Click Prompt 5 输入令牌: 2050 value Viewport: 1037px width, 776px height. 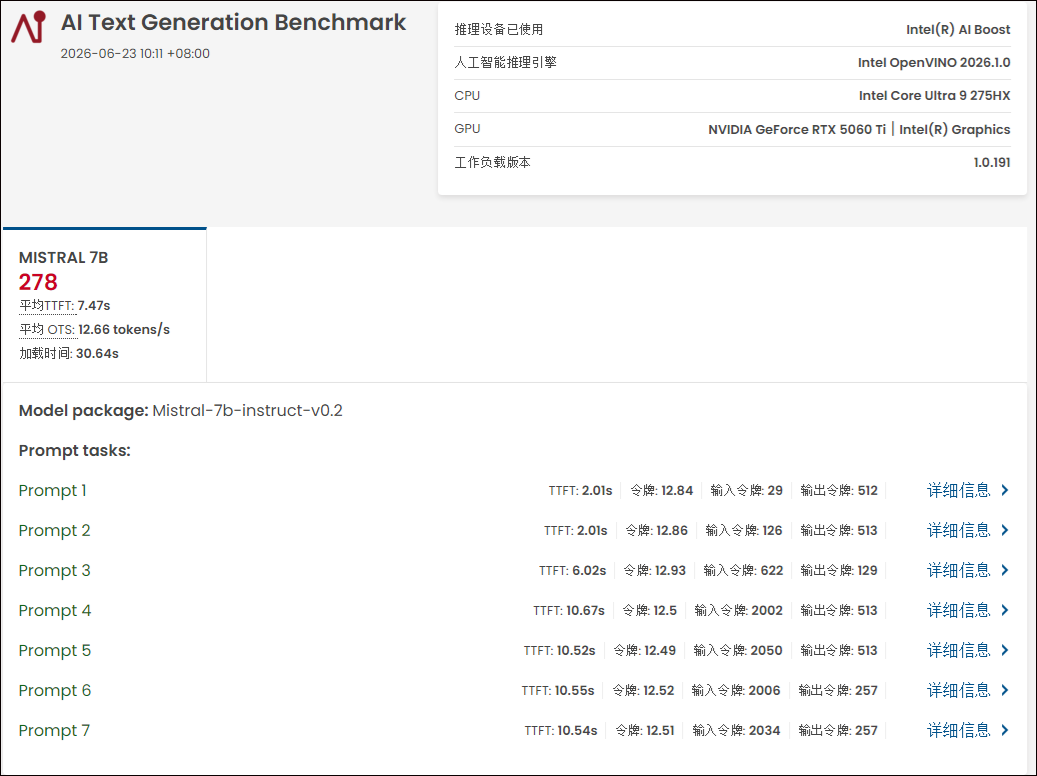738,651
